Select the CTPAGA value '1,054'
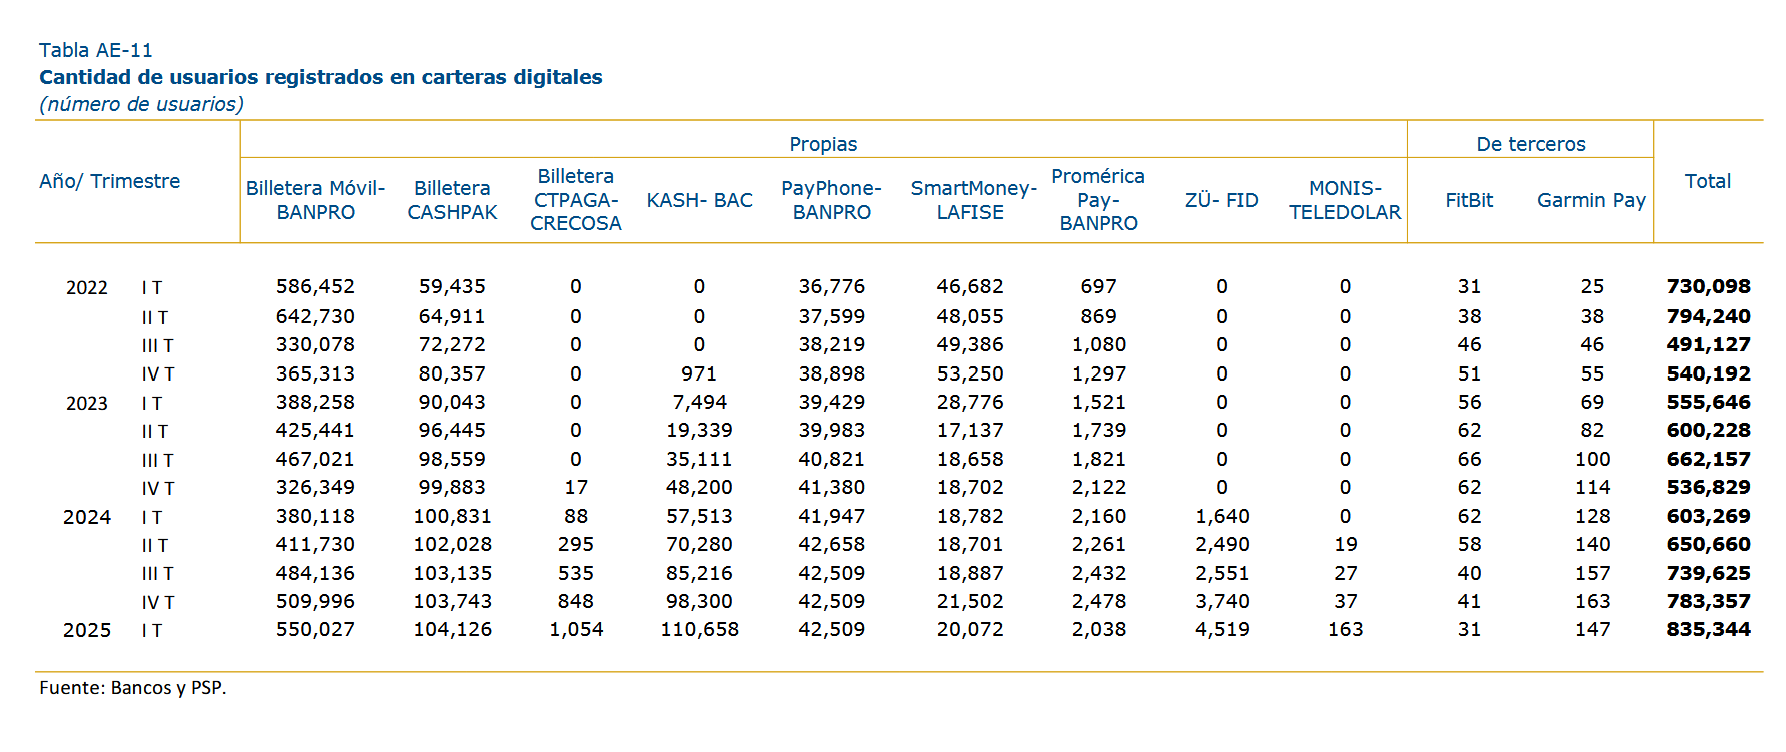The image size is (1786, 752). 576,630
